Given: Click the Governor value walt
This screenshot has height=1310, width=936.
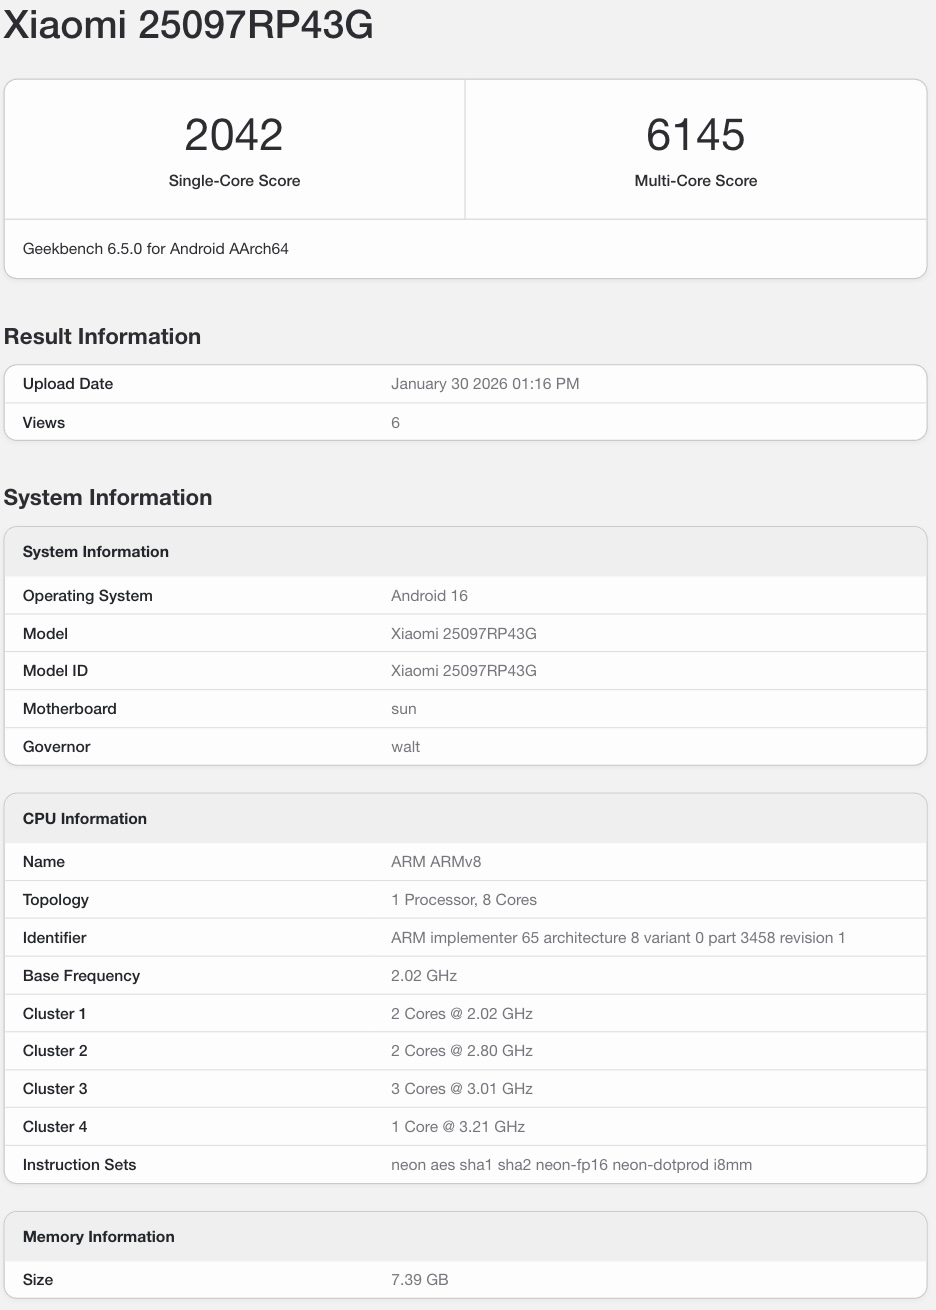Looking at the screenshot, I should click(x=405, y=747).
